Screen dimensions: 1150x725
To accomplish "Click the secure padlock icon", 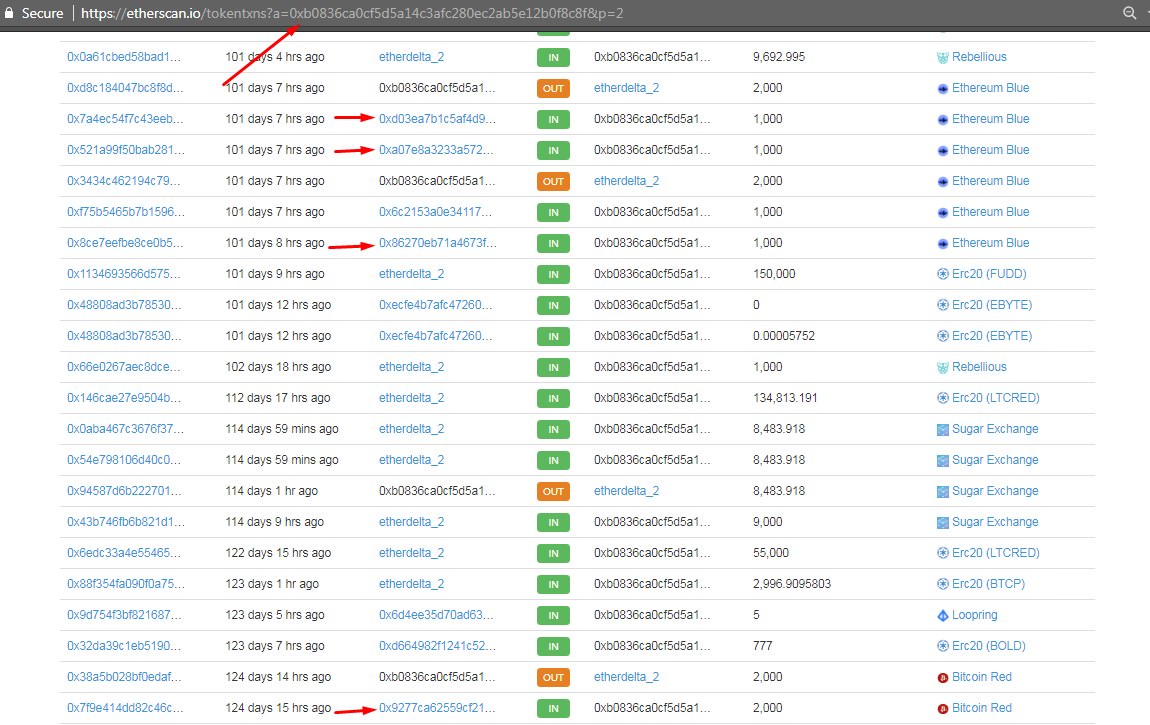I will coord(9,12).
